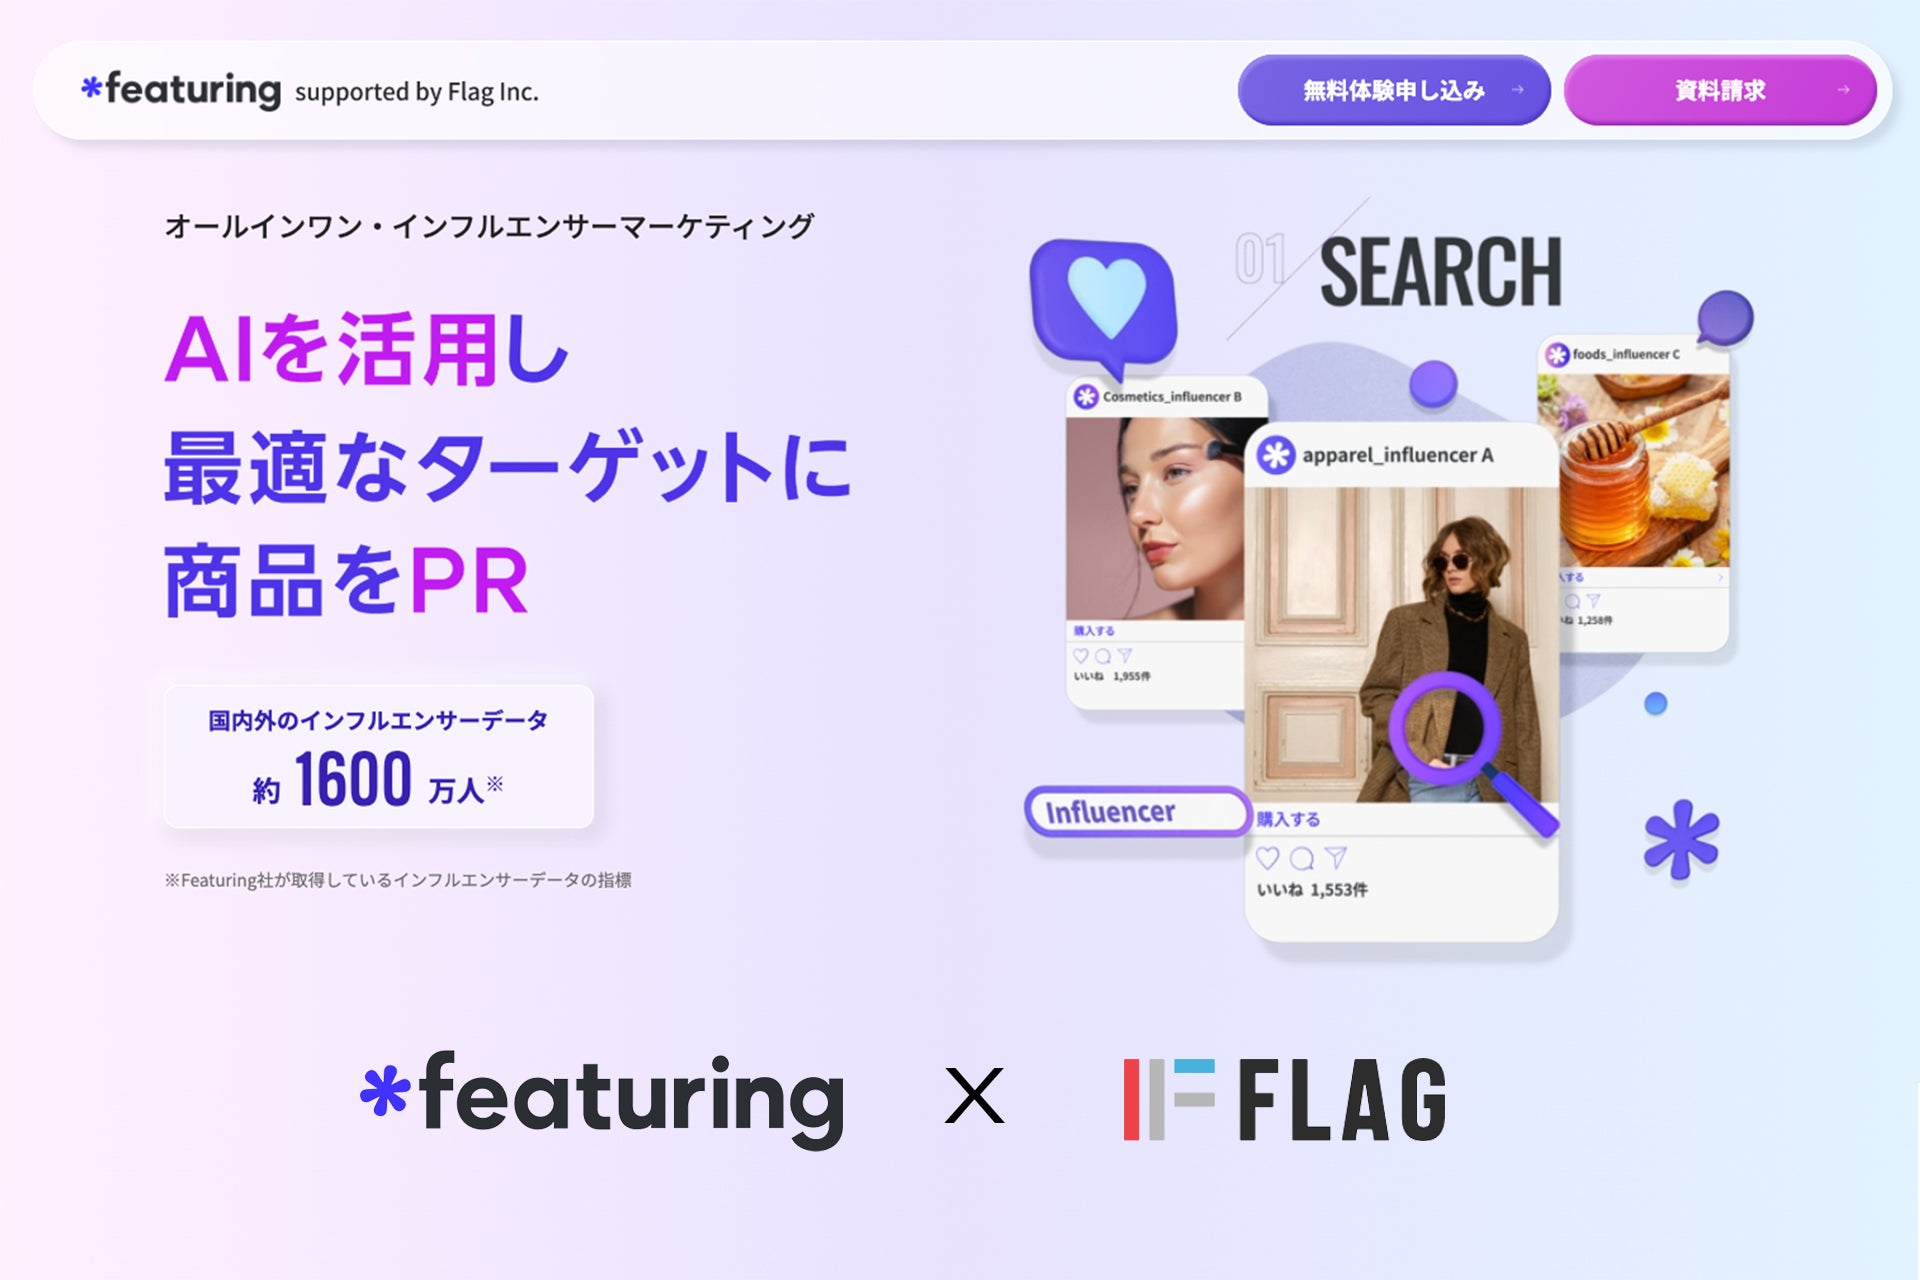The height and width of the screenshot is (1280, 1920).
Task: Click the apparel_influencer A avatar icon
Action: (1276, 455)
